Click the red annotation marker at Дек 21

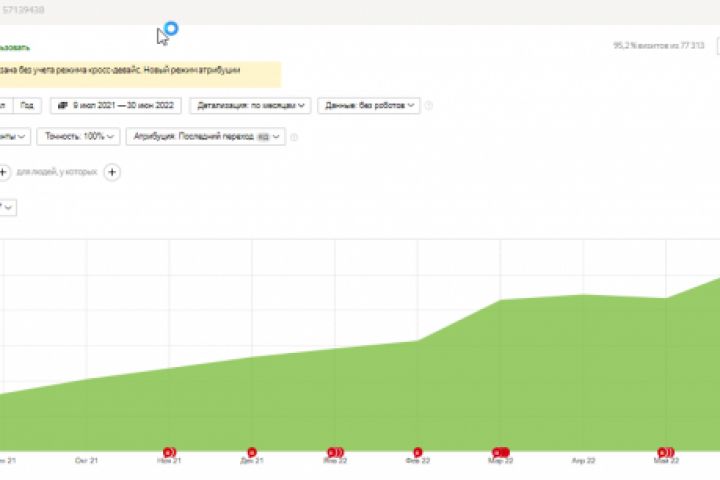pyautogui.click(x=252, y=452)
